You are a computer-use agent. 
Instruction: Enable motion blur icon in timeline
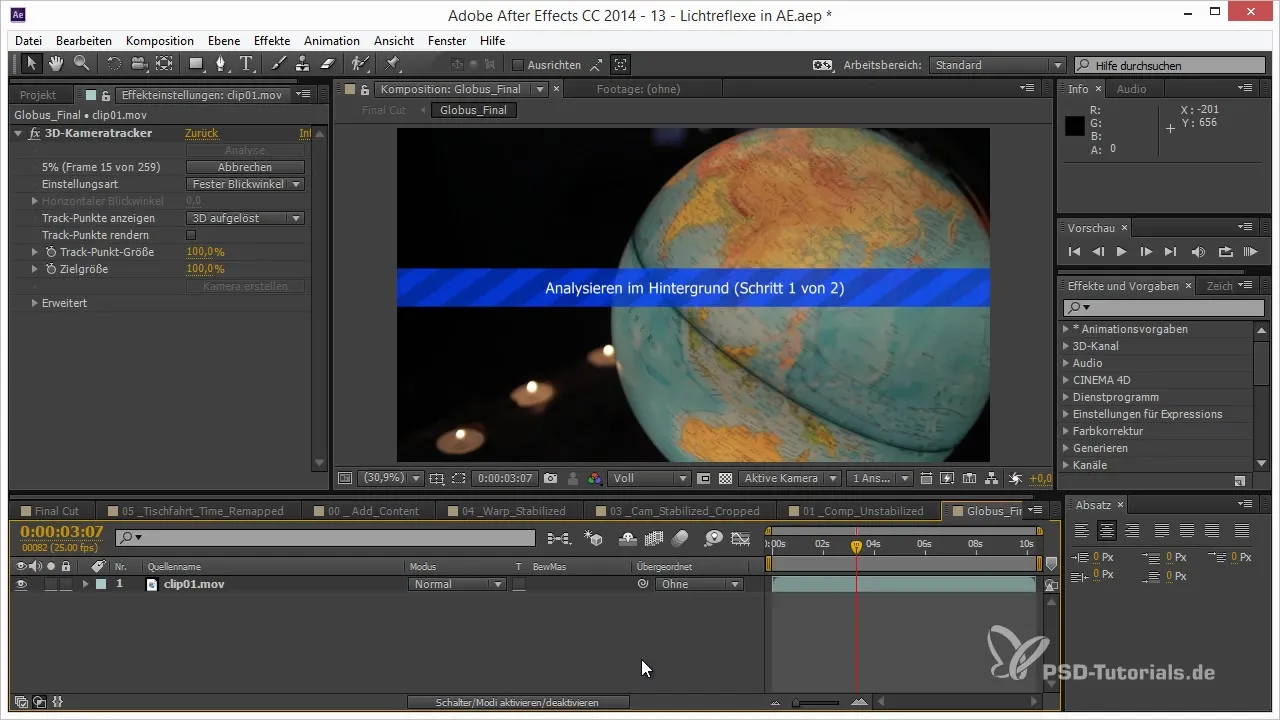click(x=681, y=538)
